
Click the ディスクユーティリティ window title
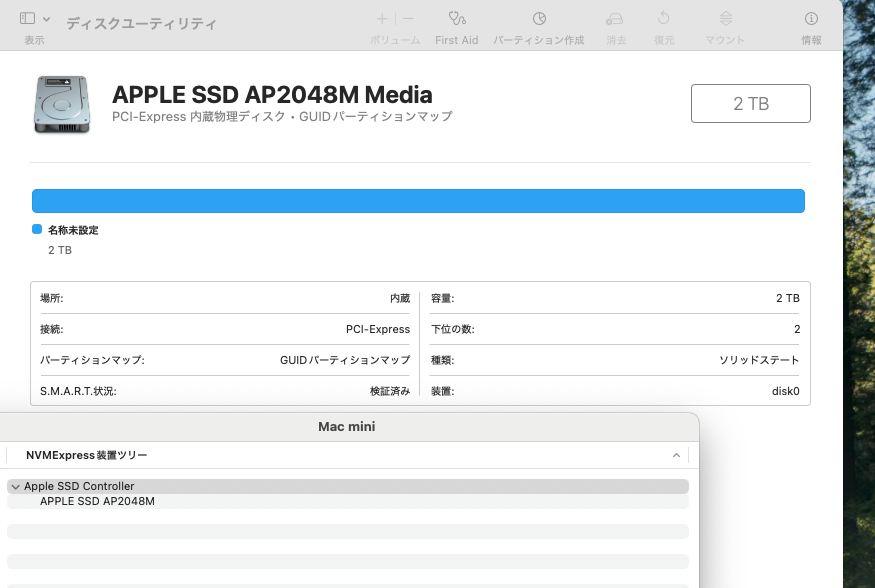click(141, 23)
